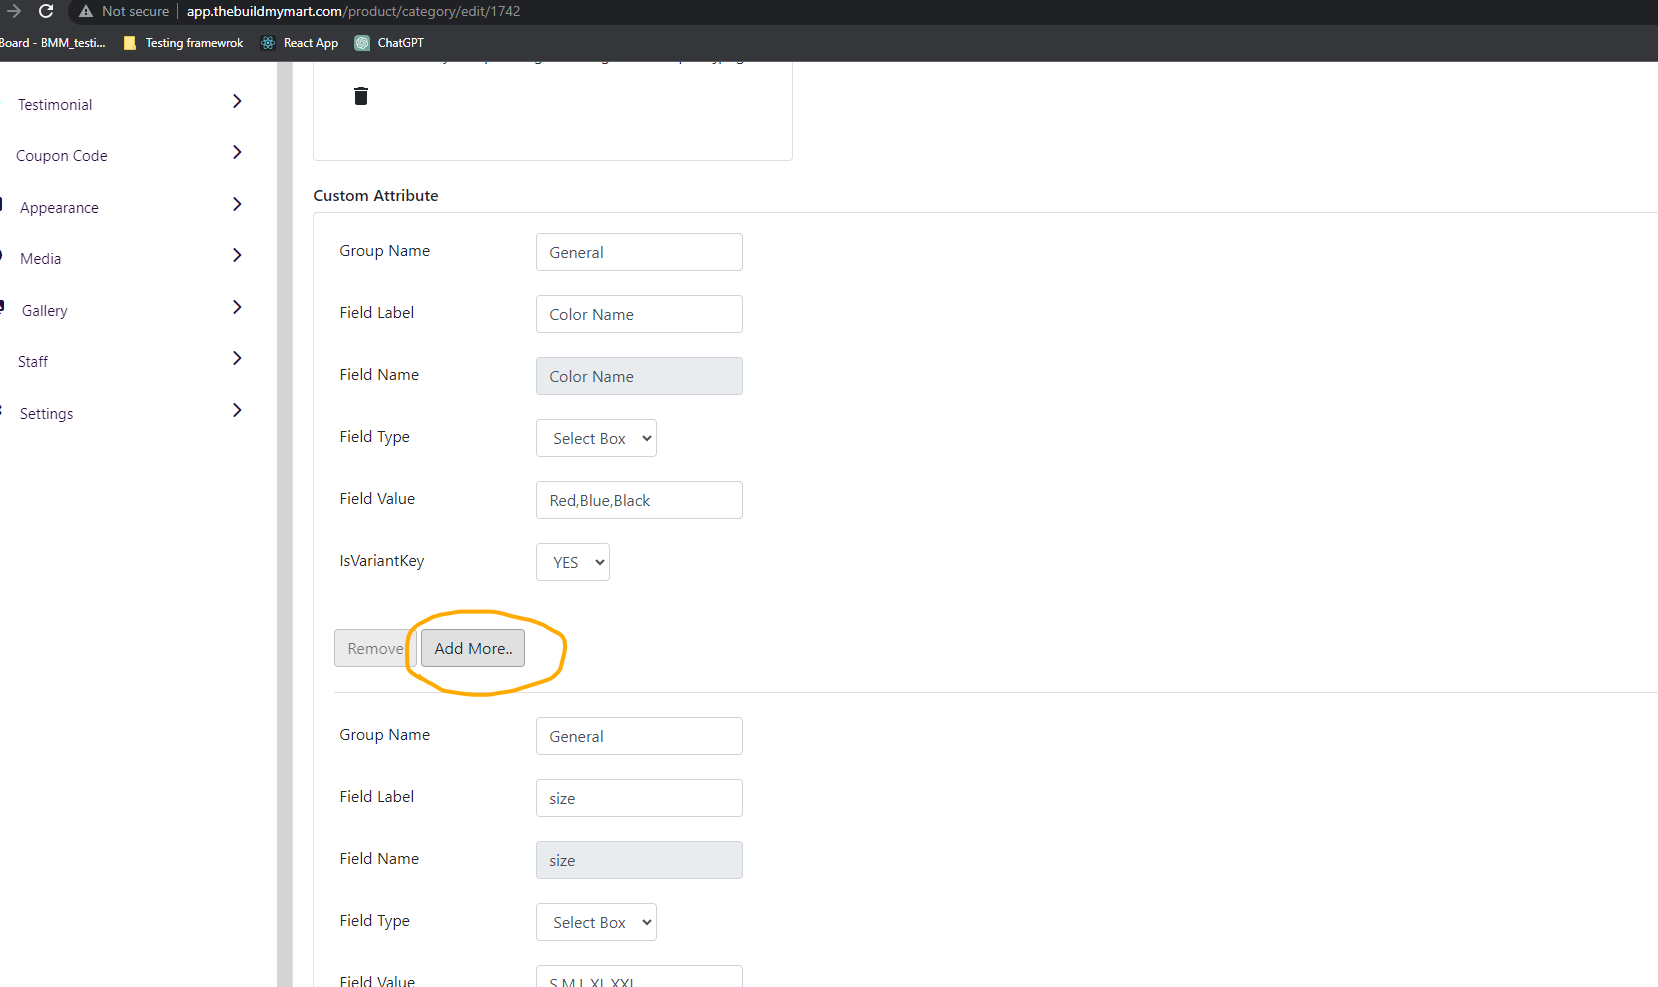Click the disabled Field Name Color Name box
The image size is (1658, 987).
639,376
